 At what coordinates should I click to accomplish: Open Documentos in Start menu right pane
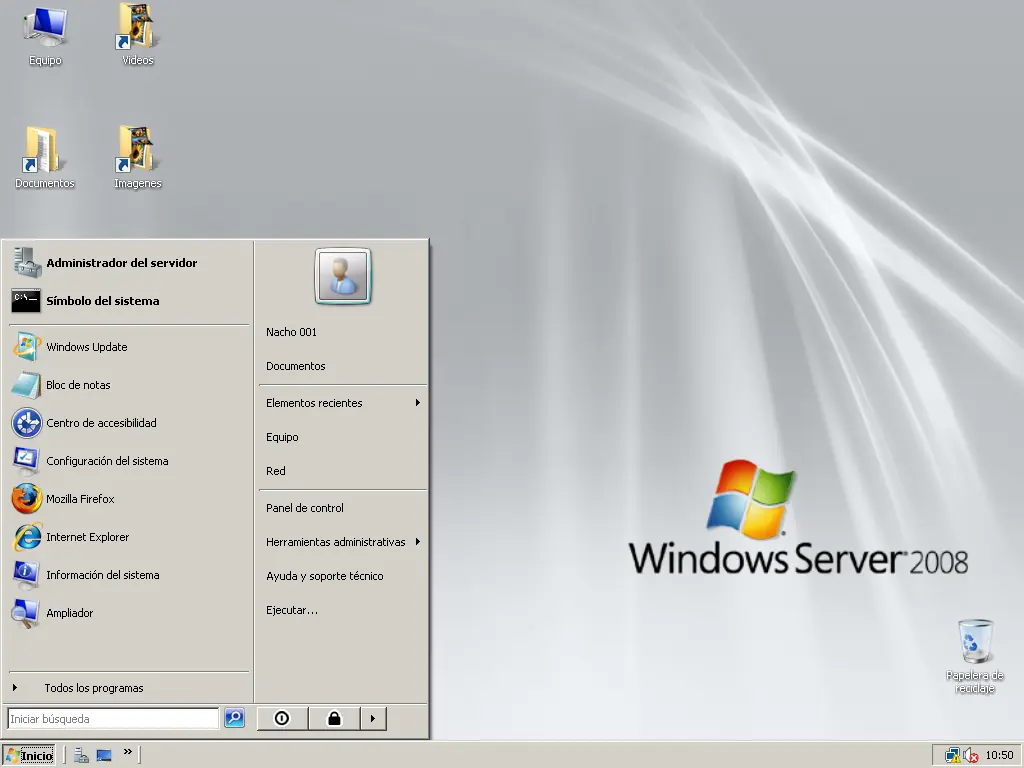[x=343, y=366]
